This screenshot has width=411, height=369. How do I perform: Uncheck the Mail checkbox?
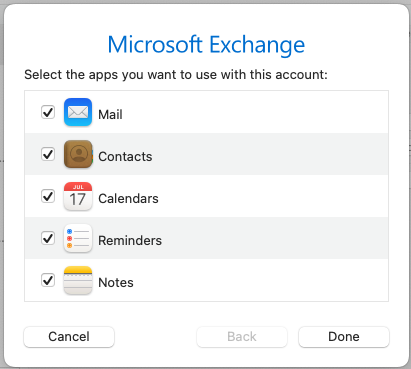click(48, 112)
